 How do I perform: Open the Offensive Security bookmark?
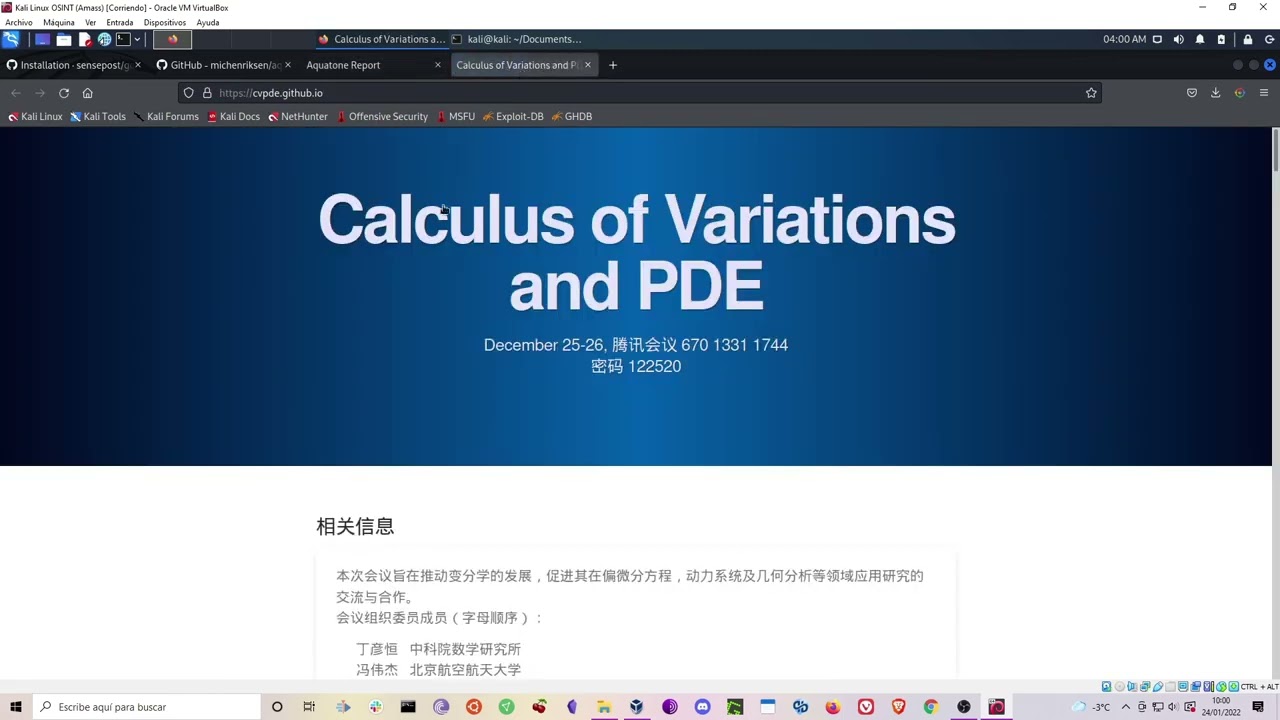[382, 117]
